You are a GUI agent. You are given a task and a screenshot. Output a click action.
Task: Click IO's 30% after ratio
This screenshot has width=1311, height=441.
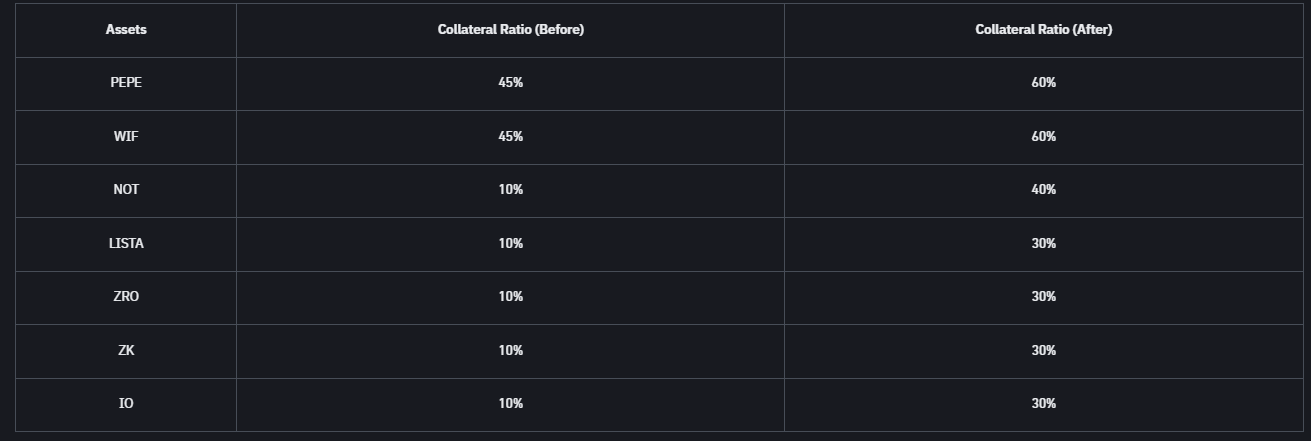(1043, 404)
